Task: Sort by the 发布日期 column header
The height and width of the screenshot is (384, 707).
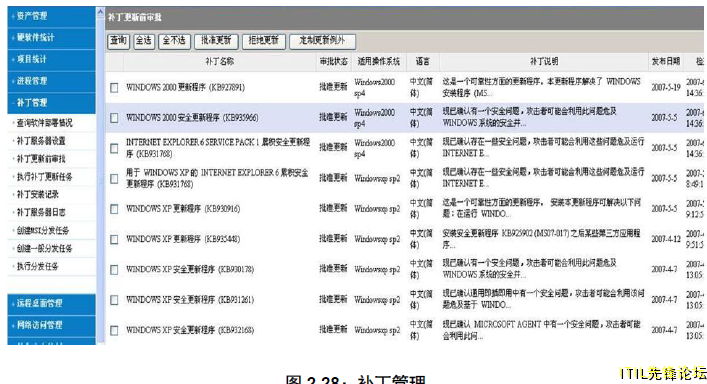Action: tap(666, 61)
